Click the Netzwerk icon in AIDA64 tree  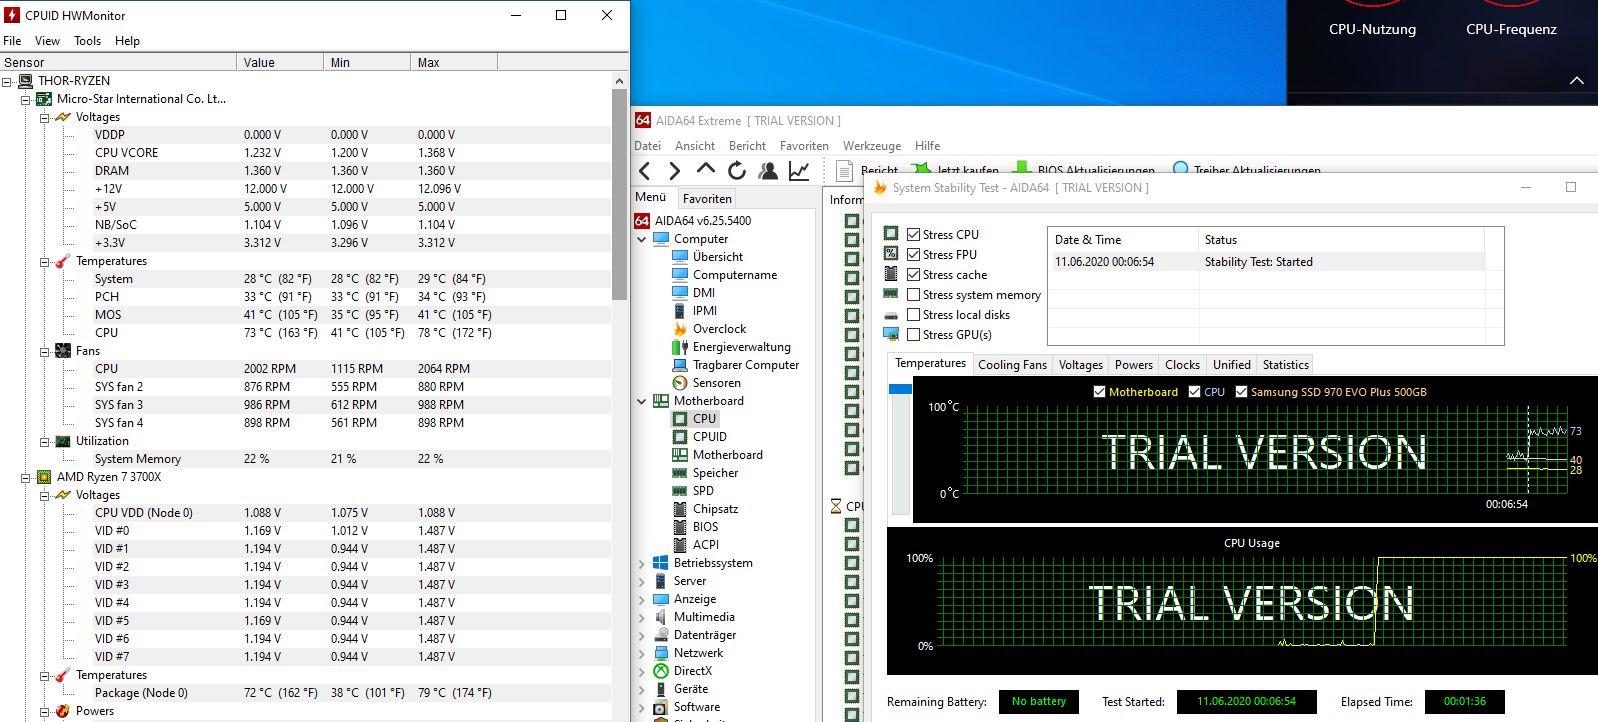(661, 653)
